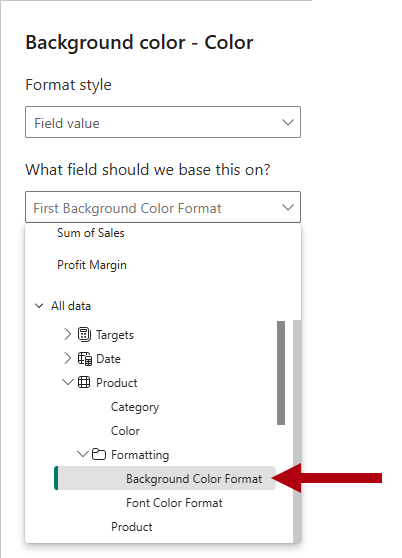Click the Targets calculator table icon
This screenshot has width=402, height=558.
tap(84, 335)
